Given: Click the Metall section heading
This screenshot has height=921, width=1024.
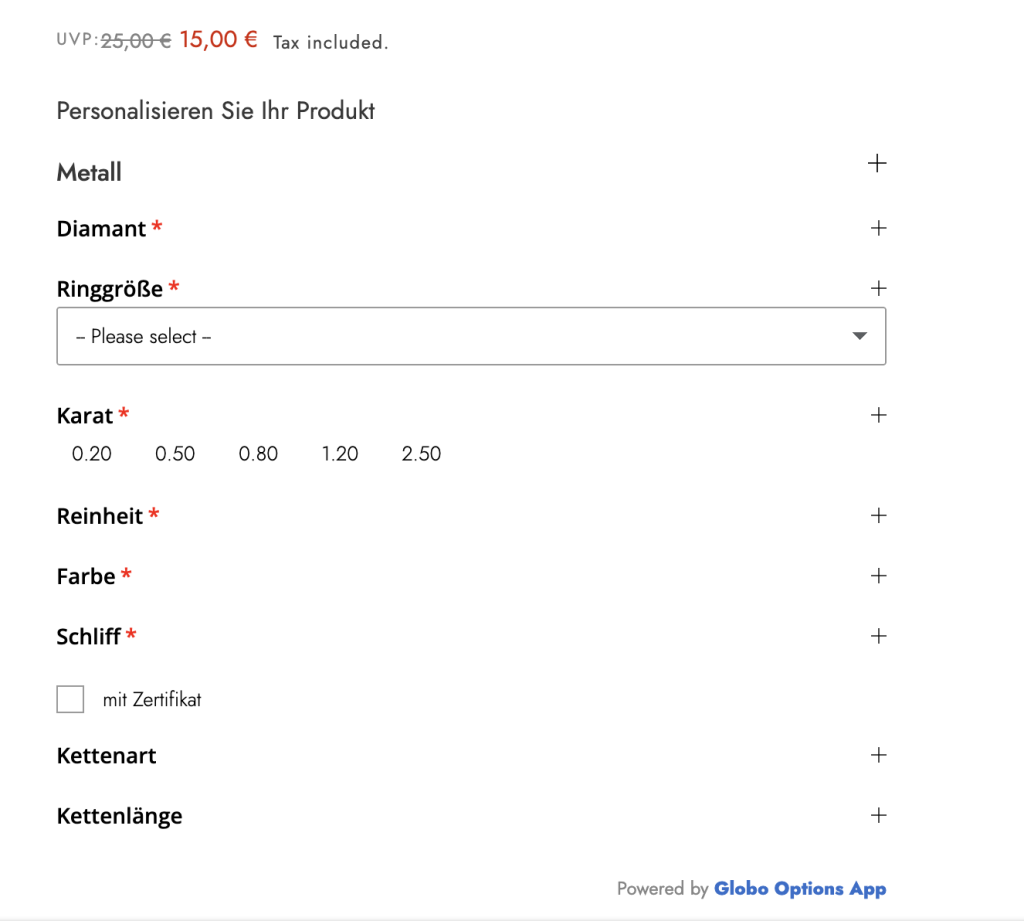Looking at the screenshot, I should coord(89,172).
